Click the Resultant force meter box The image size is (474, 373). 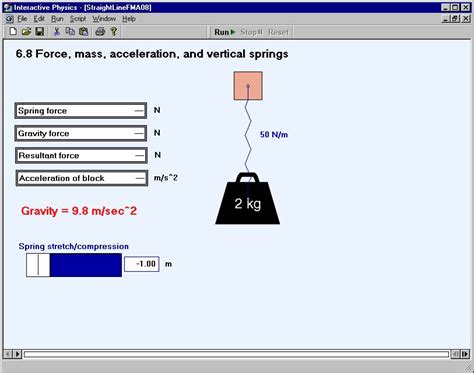[x=81, y=156]
